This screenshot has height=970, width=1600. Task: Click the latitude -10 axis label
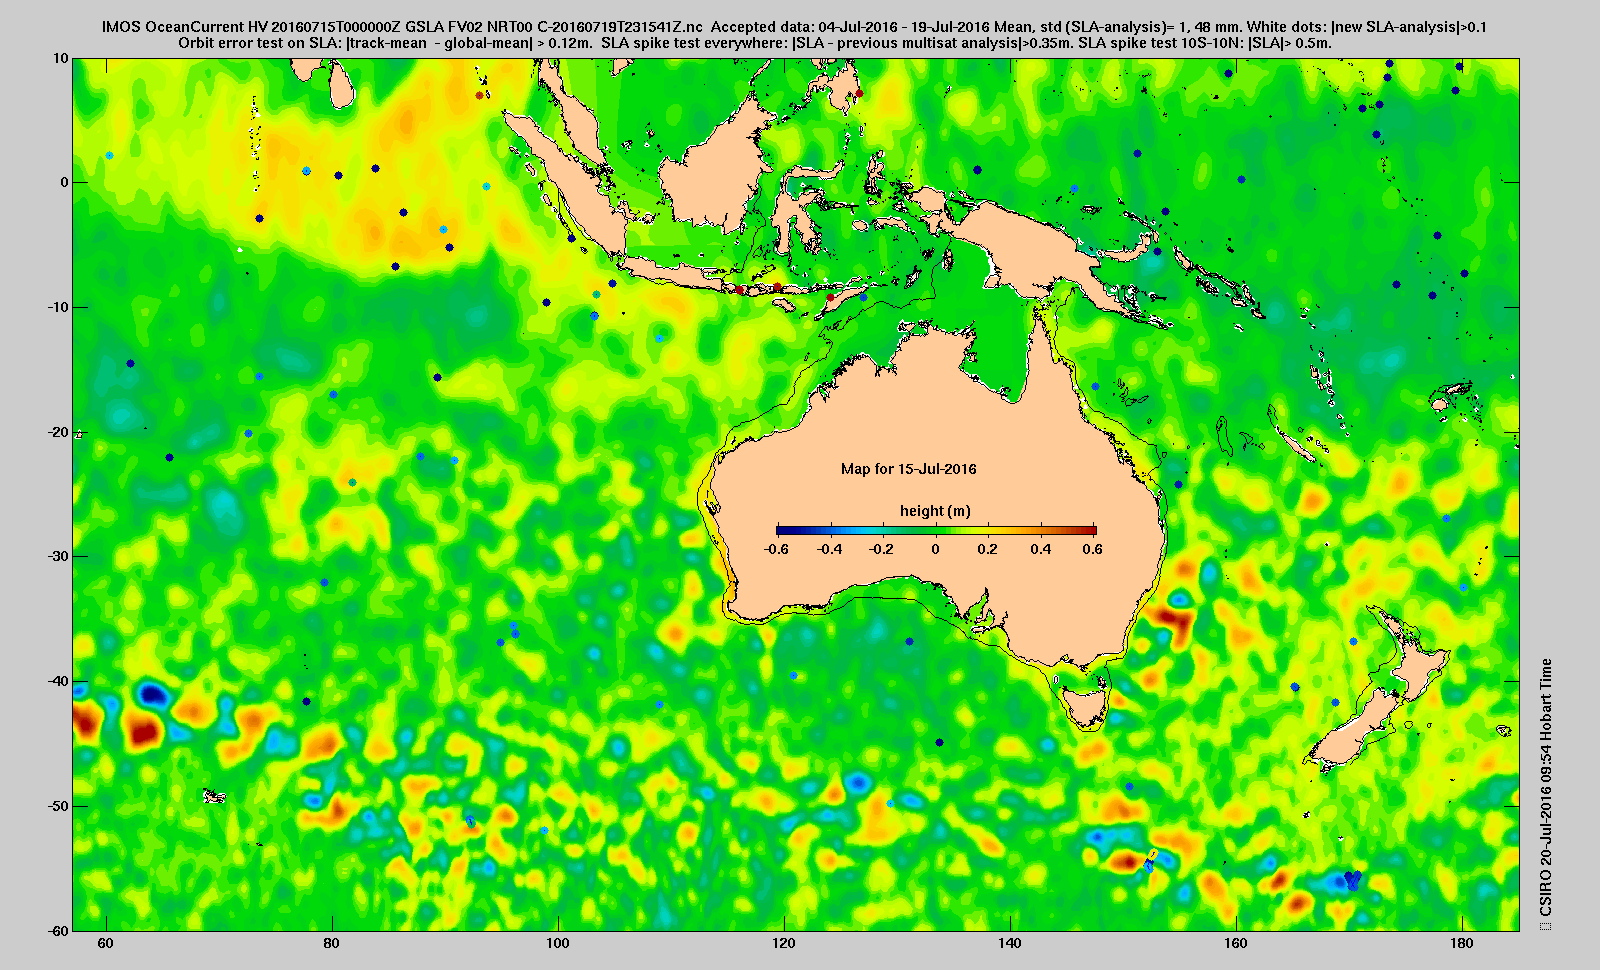point(58,307)
